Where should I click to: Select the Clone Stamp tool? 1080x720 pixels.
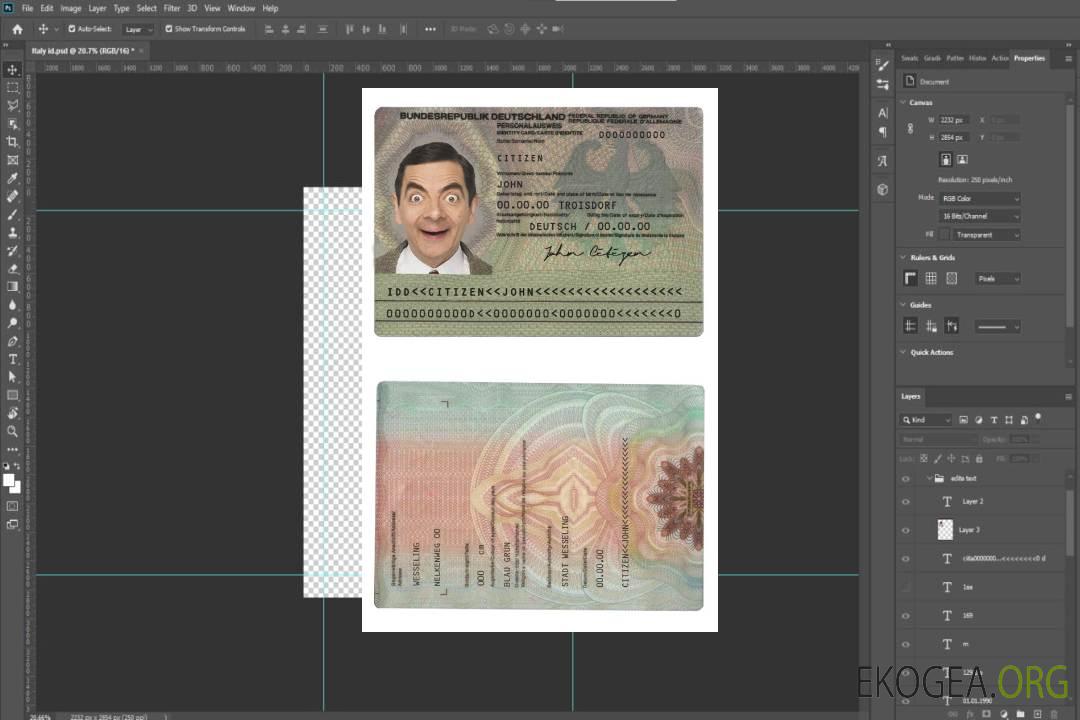click(x=12, y=233)
